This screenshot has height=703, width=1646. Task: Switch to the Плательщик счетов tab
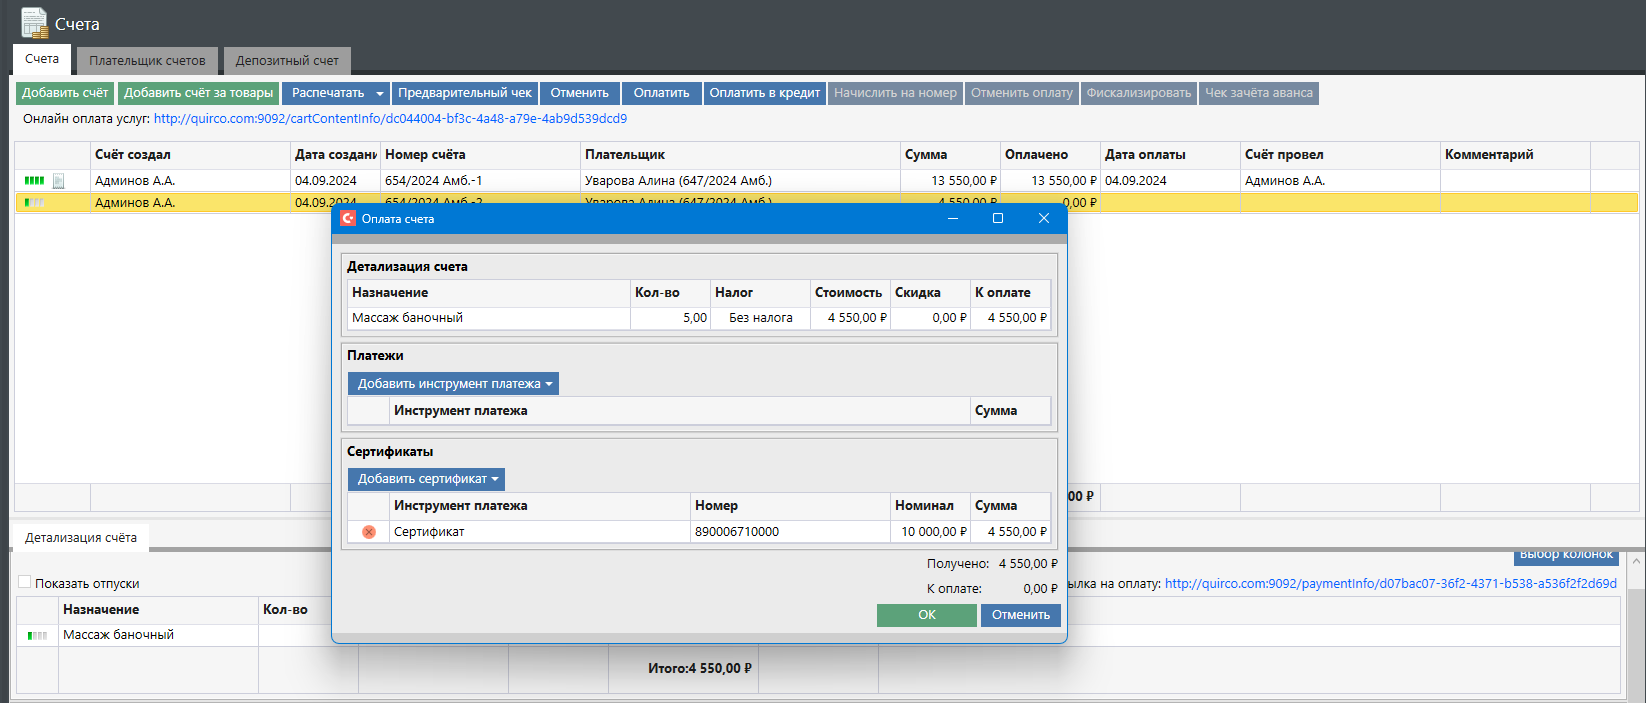pos(147,60)
